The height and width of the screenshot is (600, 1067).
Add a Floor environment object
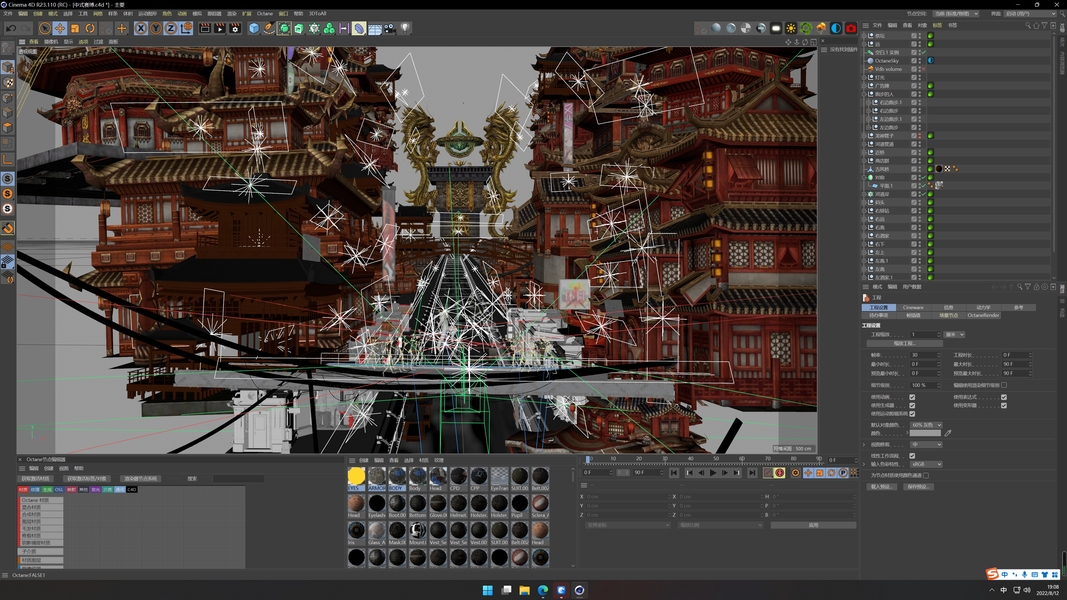coord(374,28)
